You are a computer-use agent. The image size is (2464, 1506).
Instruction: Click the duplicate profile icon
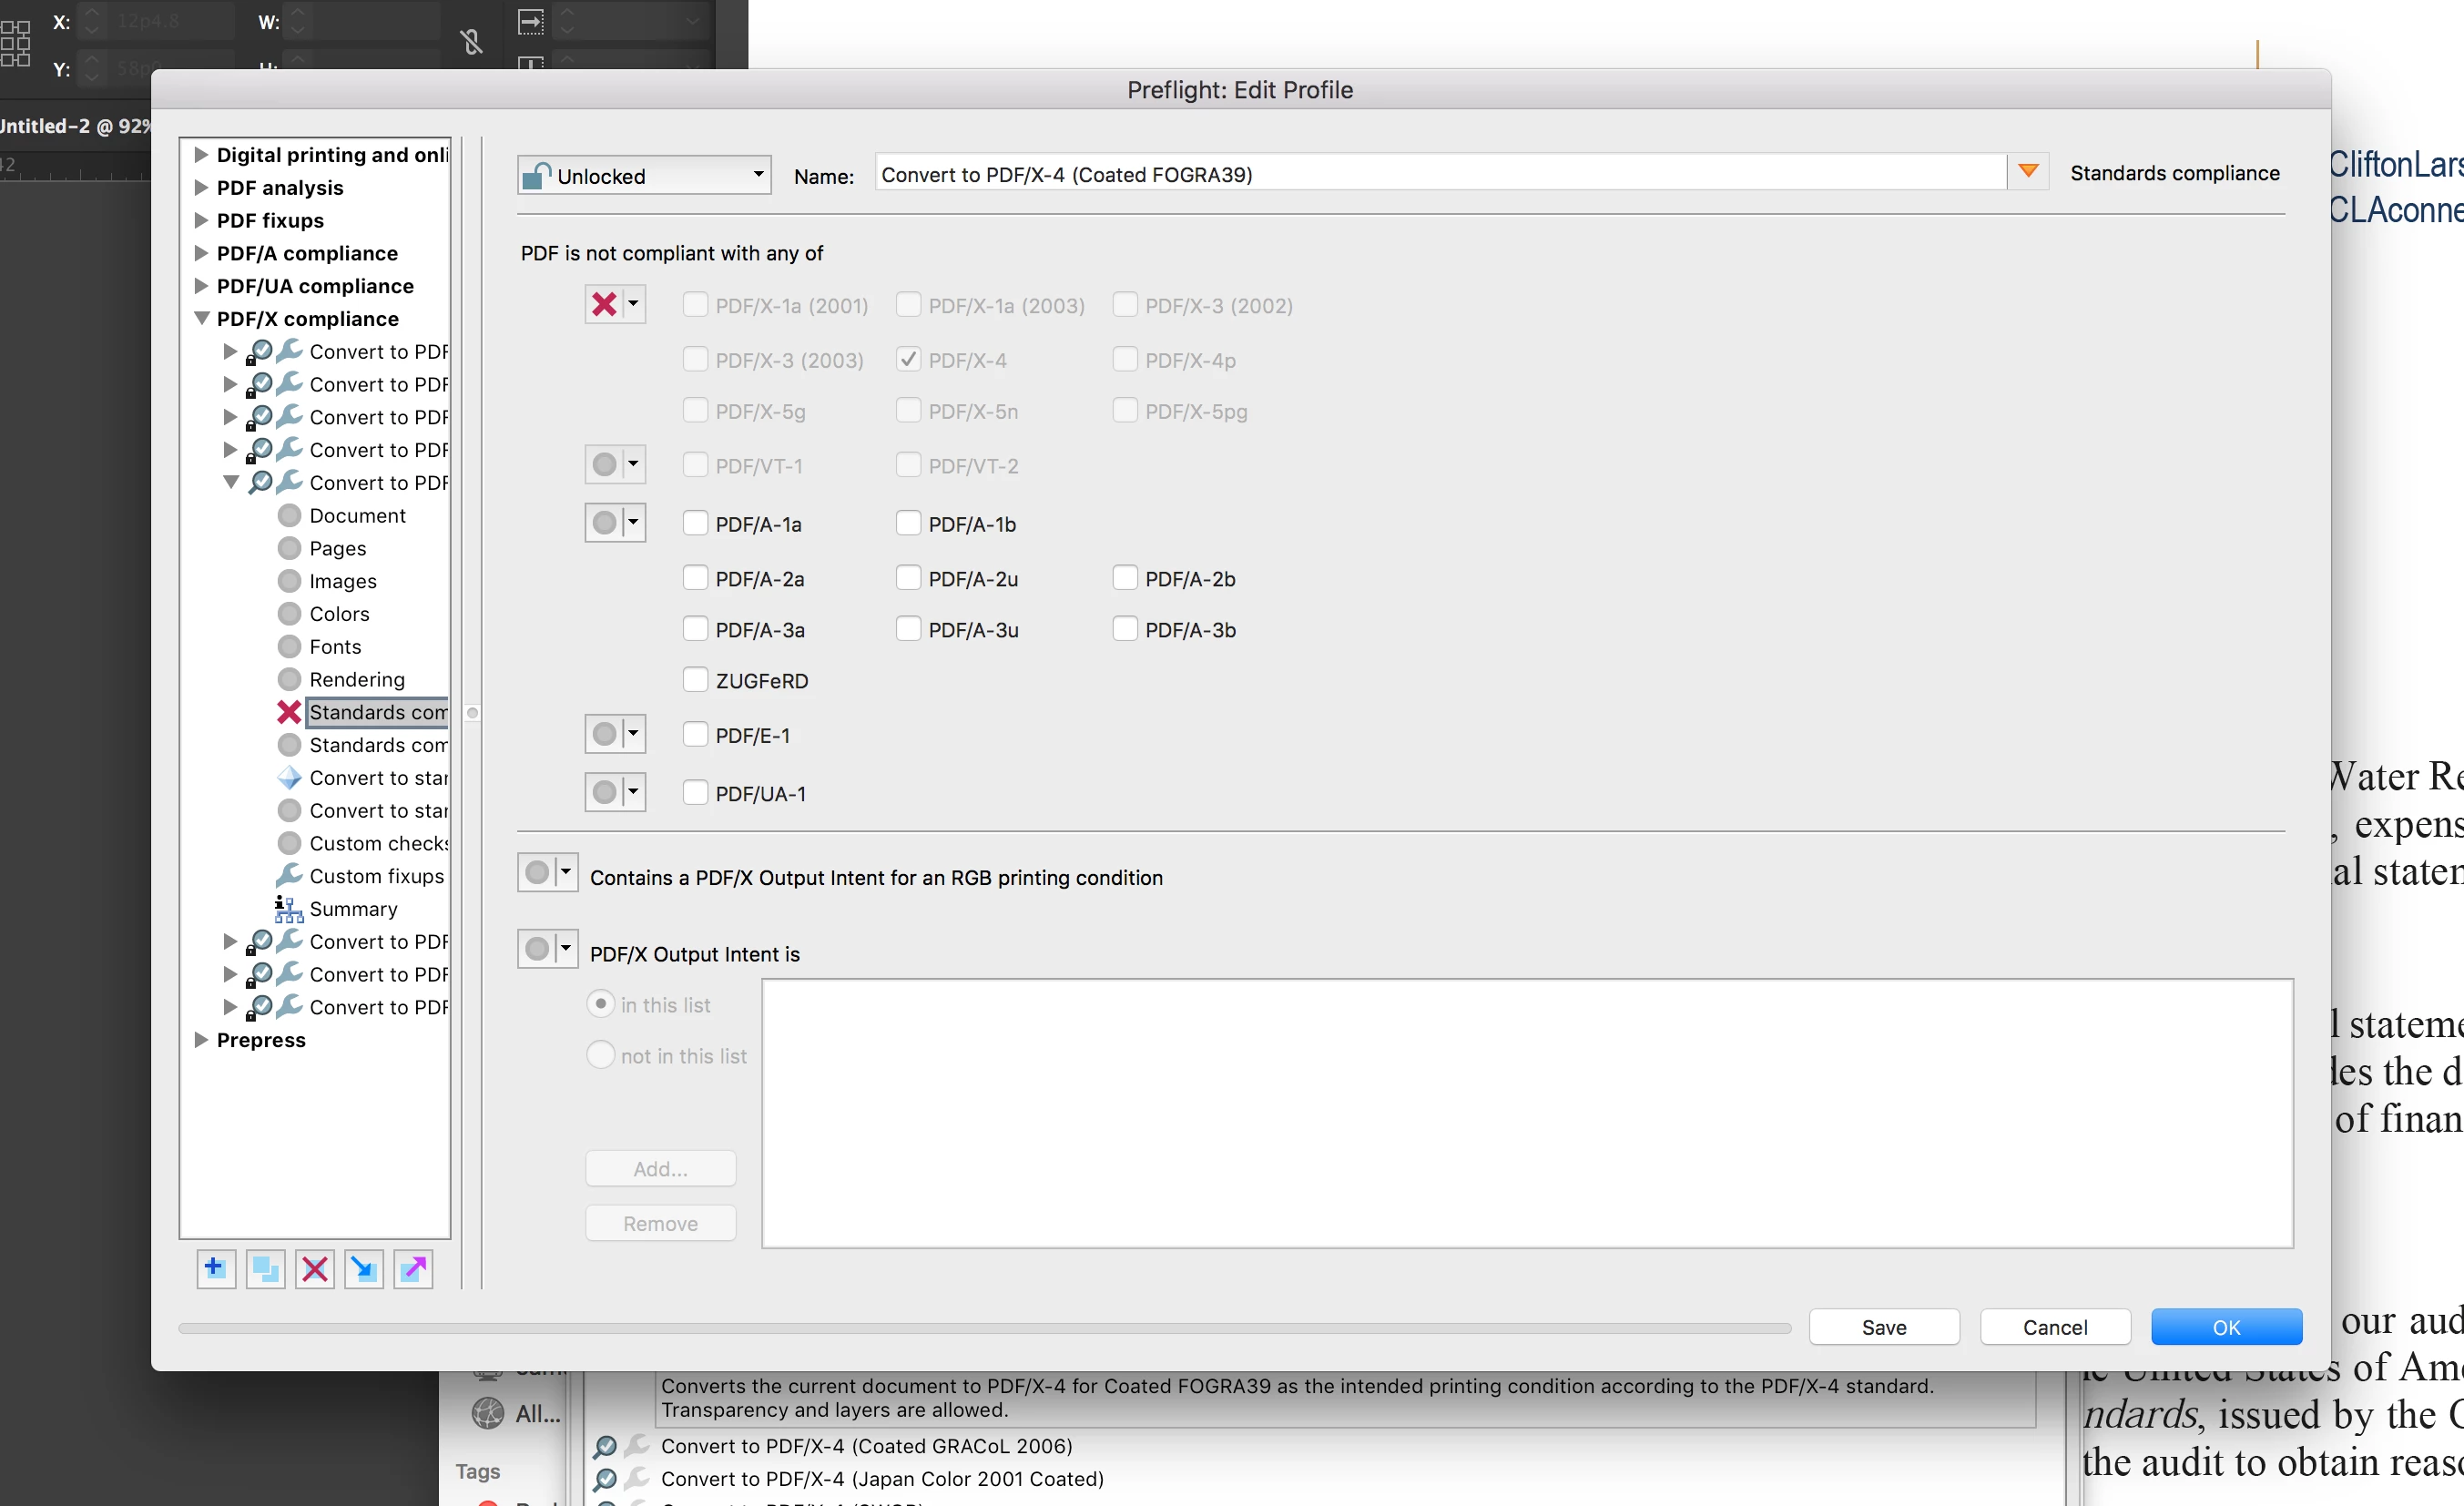[265, 1269]
